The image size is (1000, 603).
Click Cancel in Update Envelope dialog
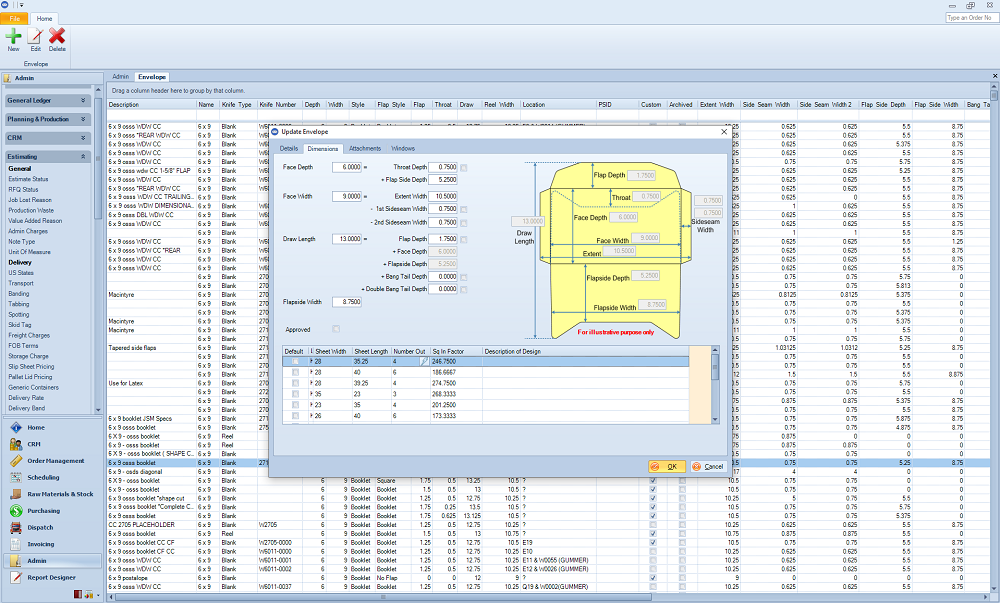point(709,467)
